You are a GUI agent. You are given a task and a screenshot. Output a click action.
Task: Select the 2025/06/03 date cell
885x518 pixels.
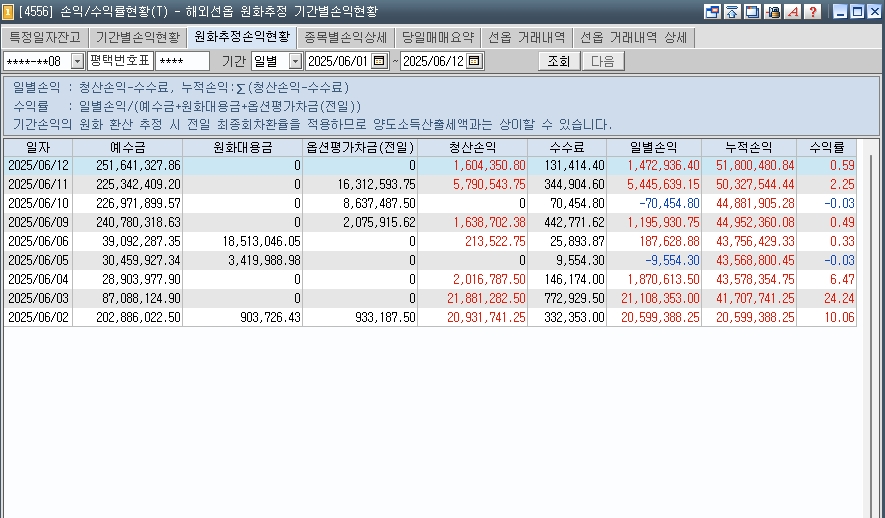click(38, 298)
